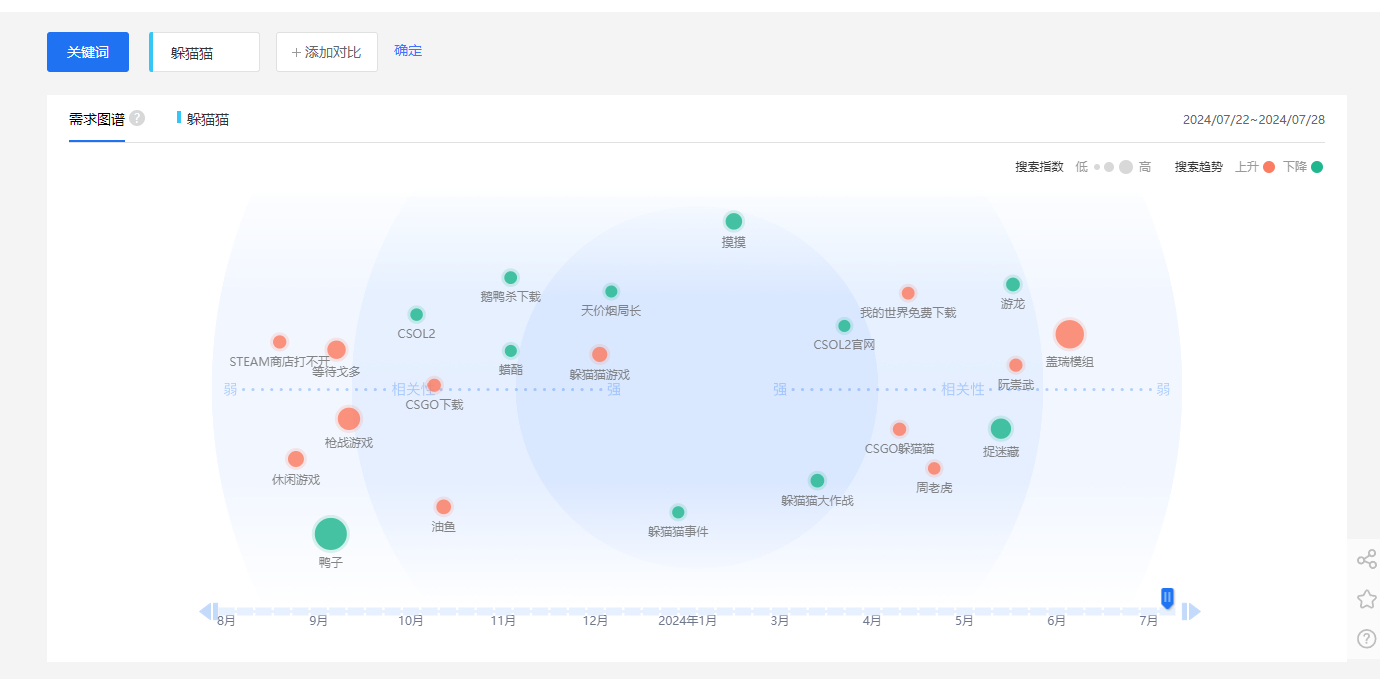This screenshot has height=679, width=1380.
Task: Select the 天价烟局长 bubble
Action: [611, 291]
